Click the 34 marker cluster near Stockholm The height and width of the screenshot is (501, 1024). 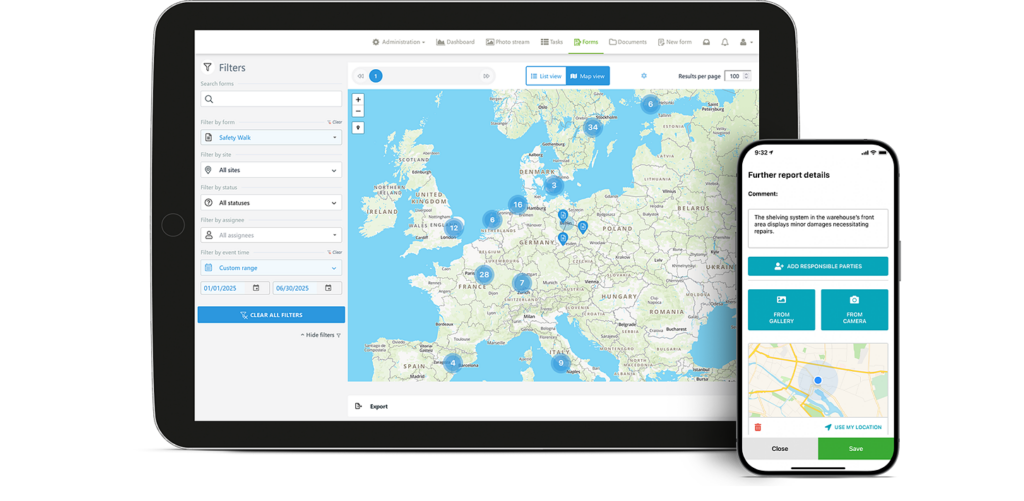(x=593, y=127)
